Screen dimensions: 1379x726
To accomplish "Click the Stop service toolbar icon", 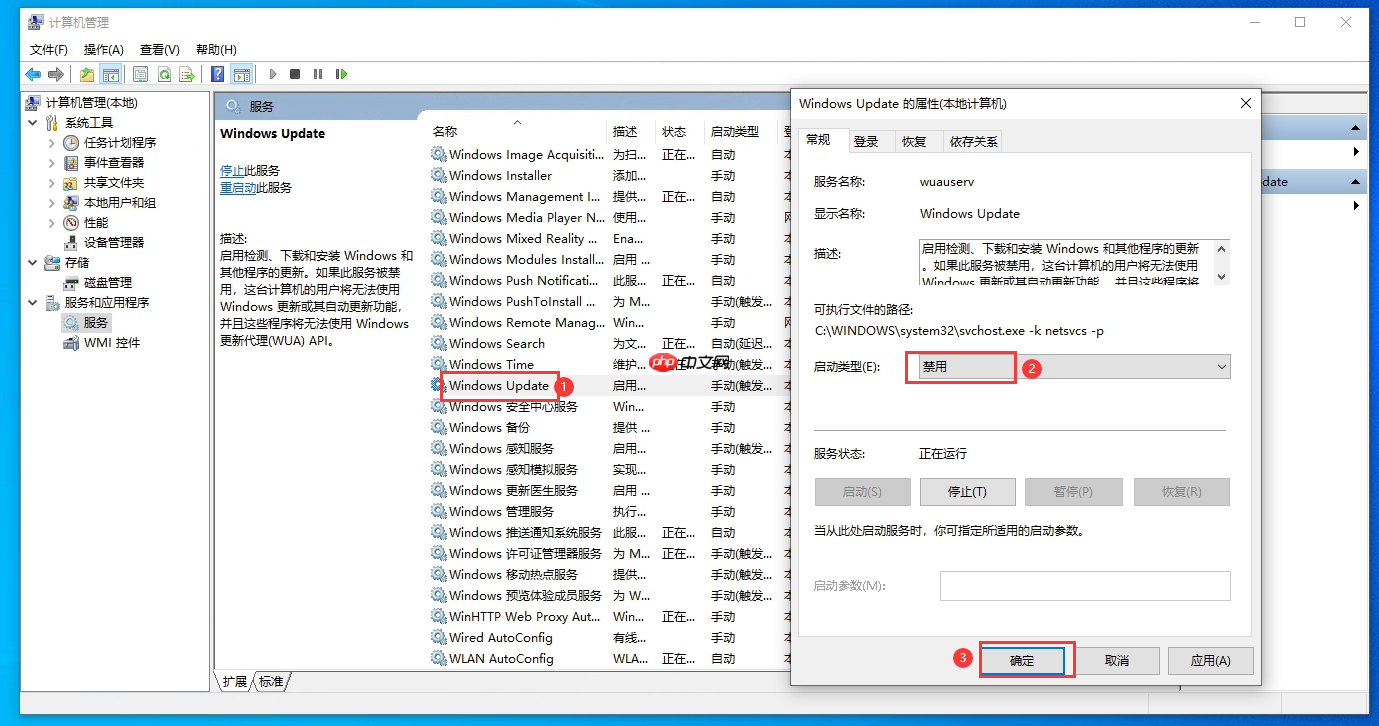I will 295,74.
